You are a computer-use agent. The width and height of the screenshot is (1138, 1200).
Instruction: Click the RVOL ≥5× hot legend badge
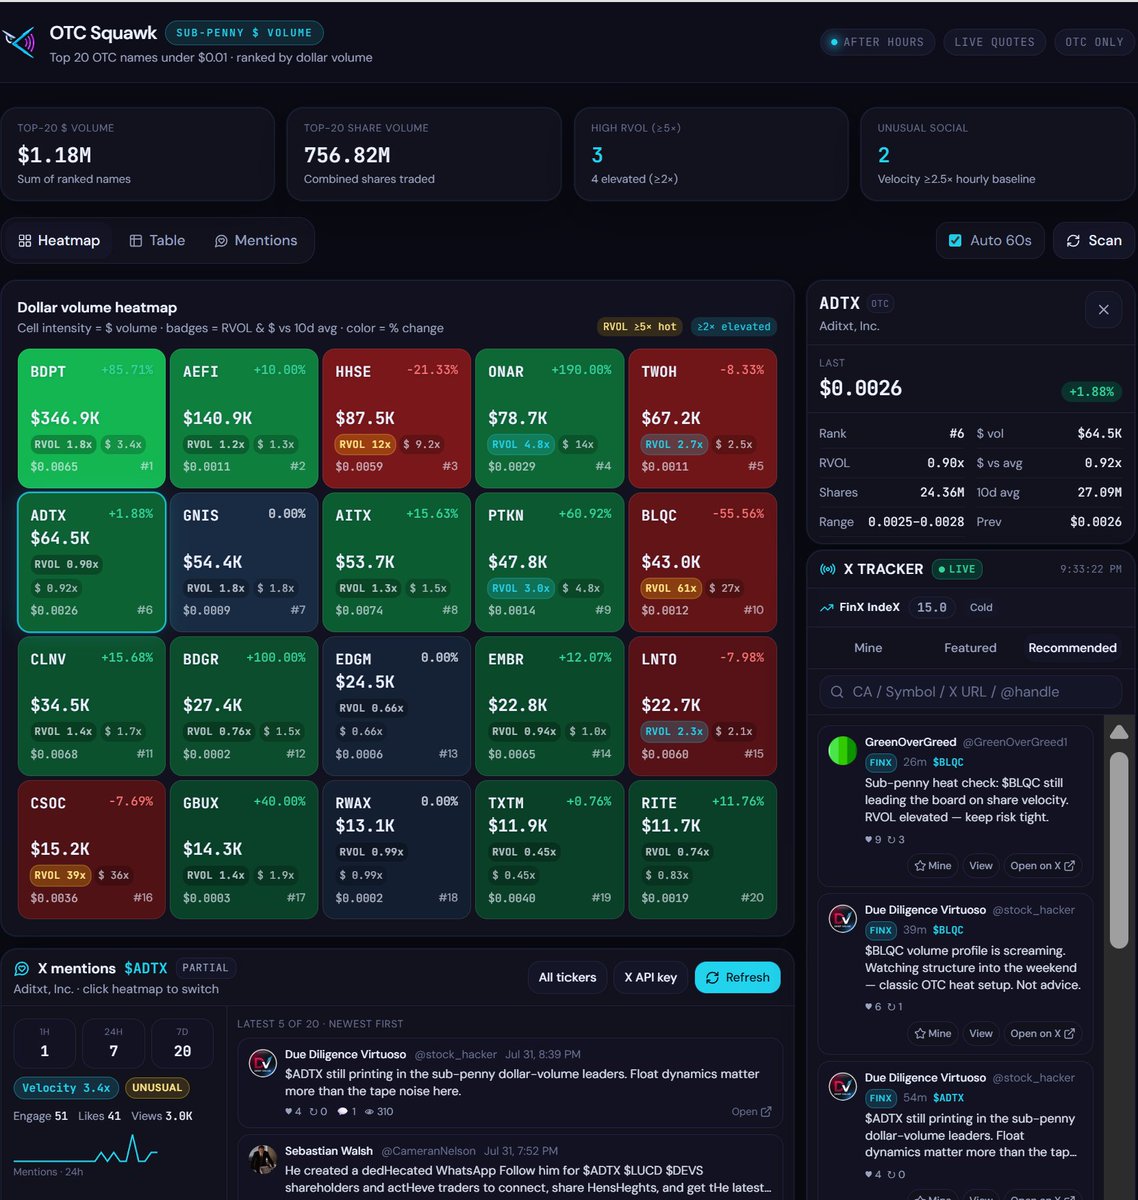(x=639, y=327)
